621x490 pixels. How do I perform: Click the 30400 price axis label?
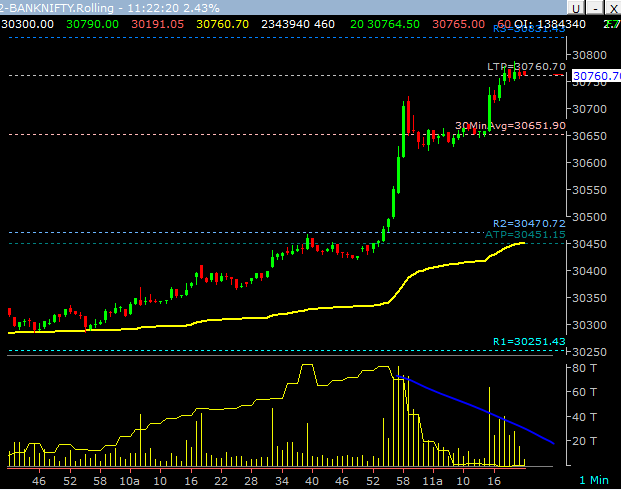[x=589, y=271]
